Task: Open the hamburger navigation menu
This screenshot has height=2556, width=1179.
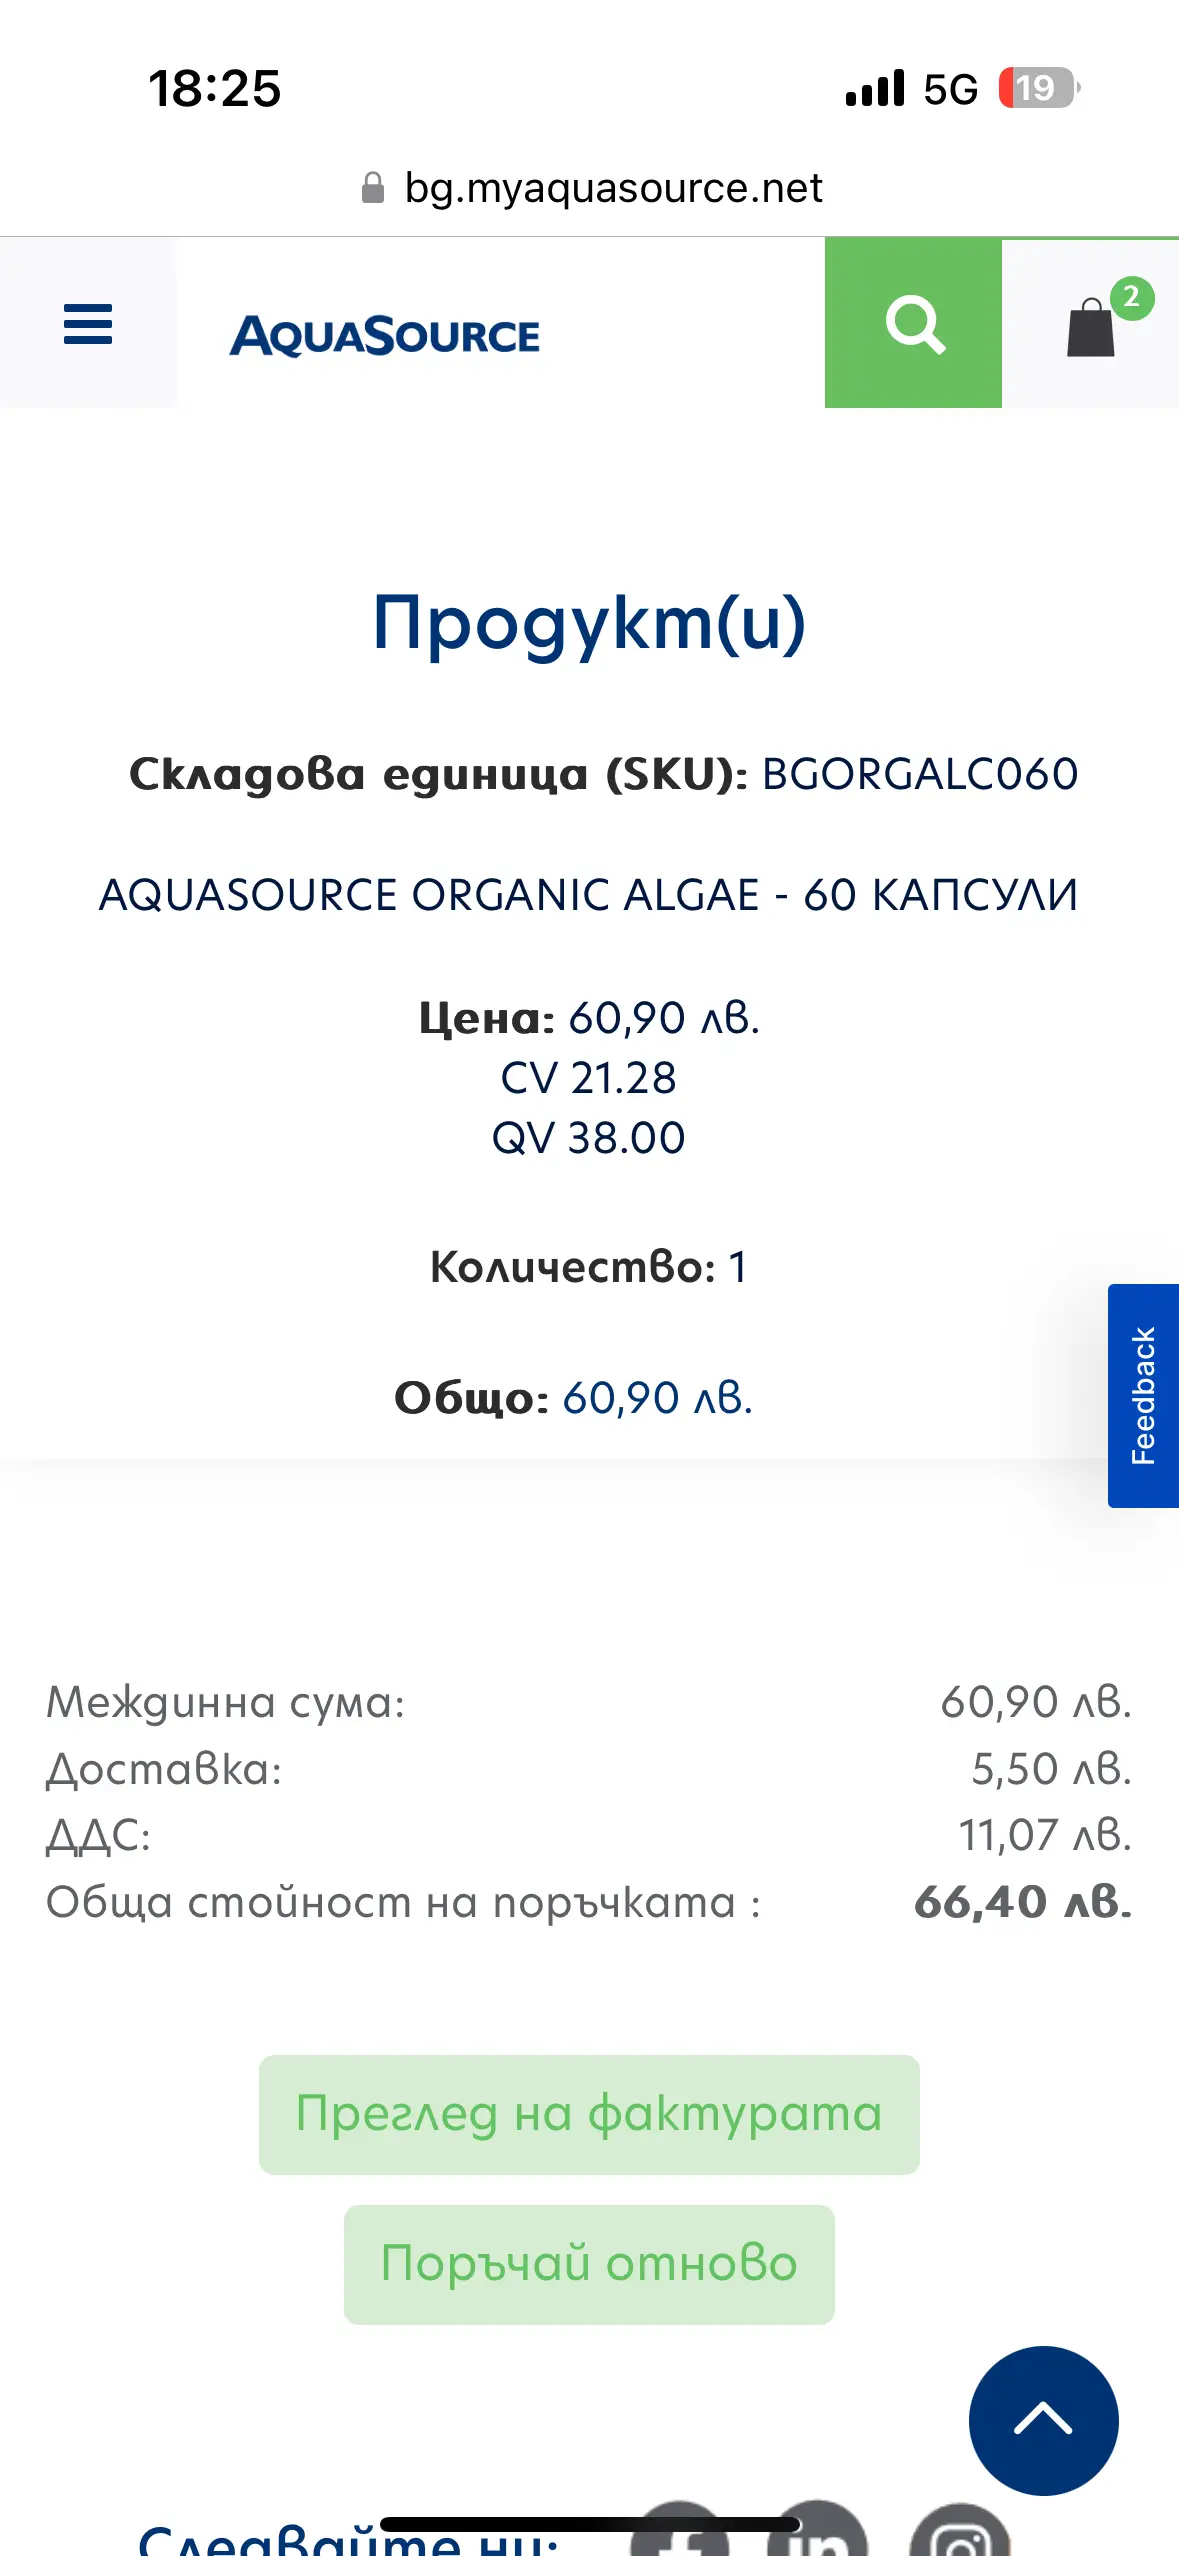Action: 88,324
